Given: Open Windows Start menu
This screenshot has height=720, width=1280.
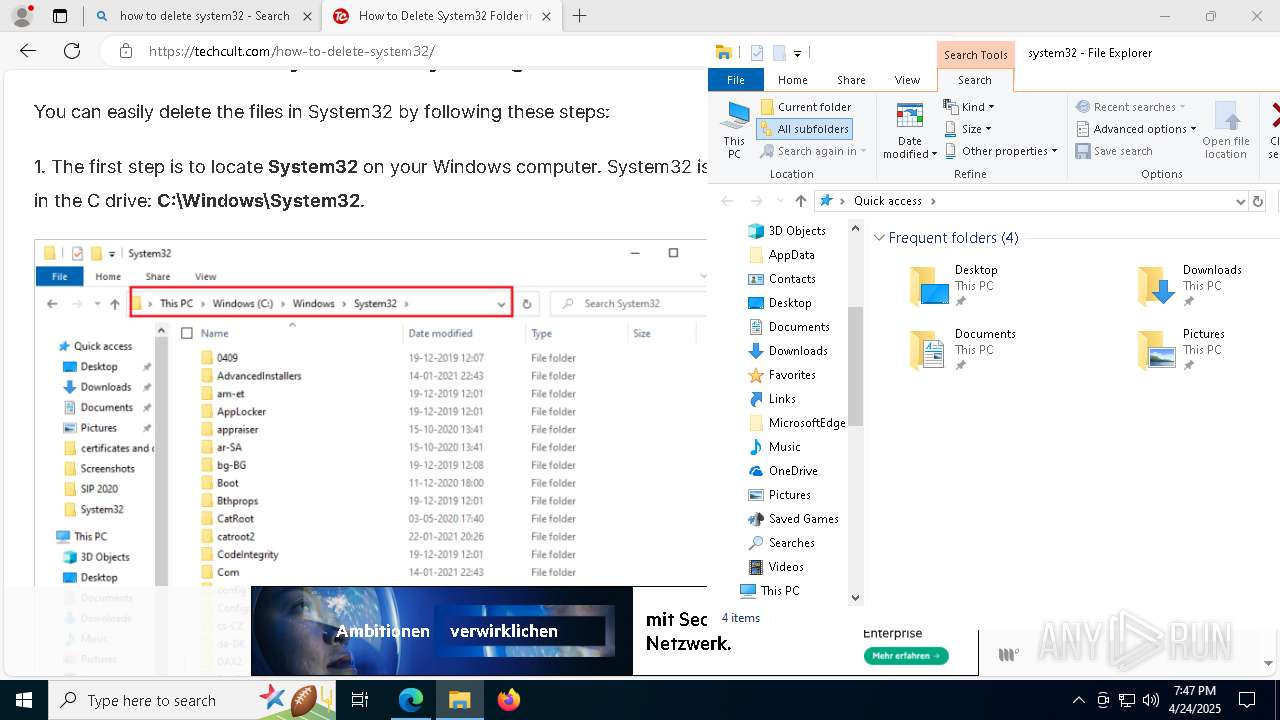Looking at the screenshot, I should (24, 700).
